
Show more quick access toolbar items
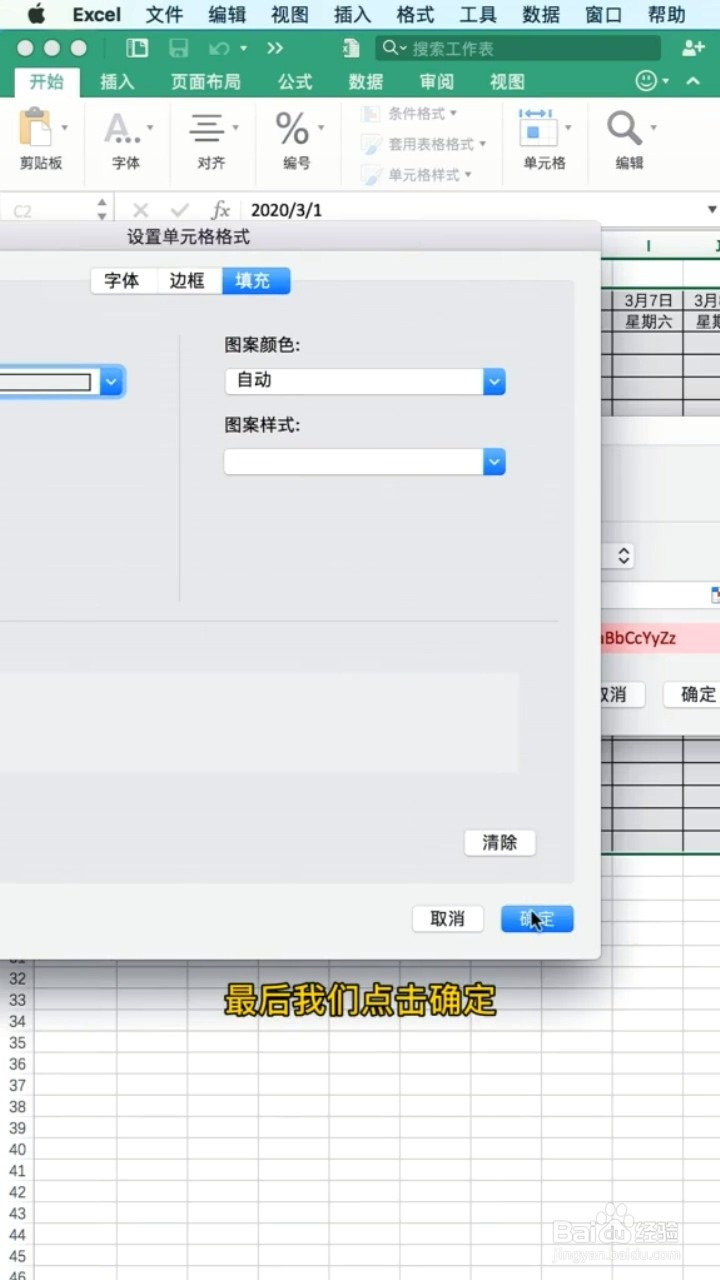tap(275, 48)
